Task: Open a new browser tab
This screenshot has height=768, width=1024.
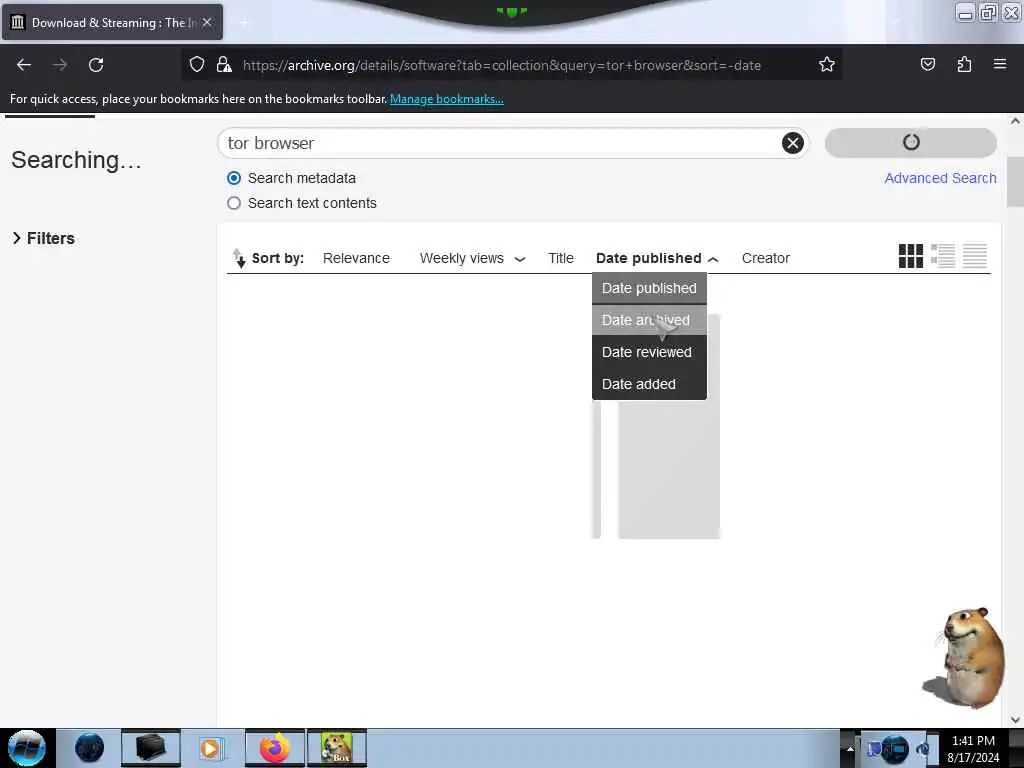Action: 244,23
